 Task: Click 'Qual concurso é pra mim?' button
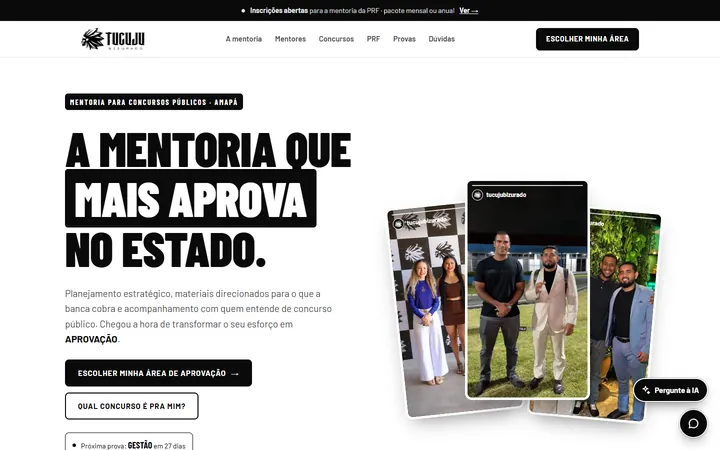[x=132, y=406]
